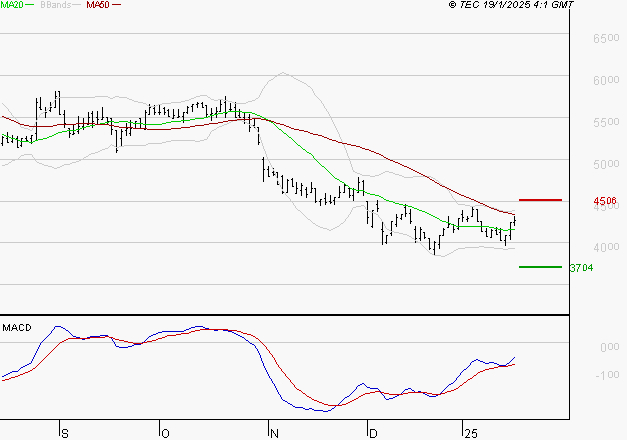
Task: Click the O month marker on time axis
Action: [x=165, y=433]
